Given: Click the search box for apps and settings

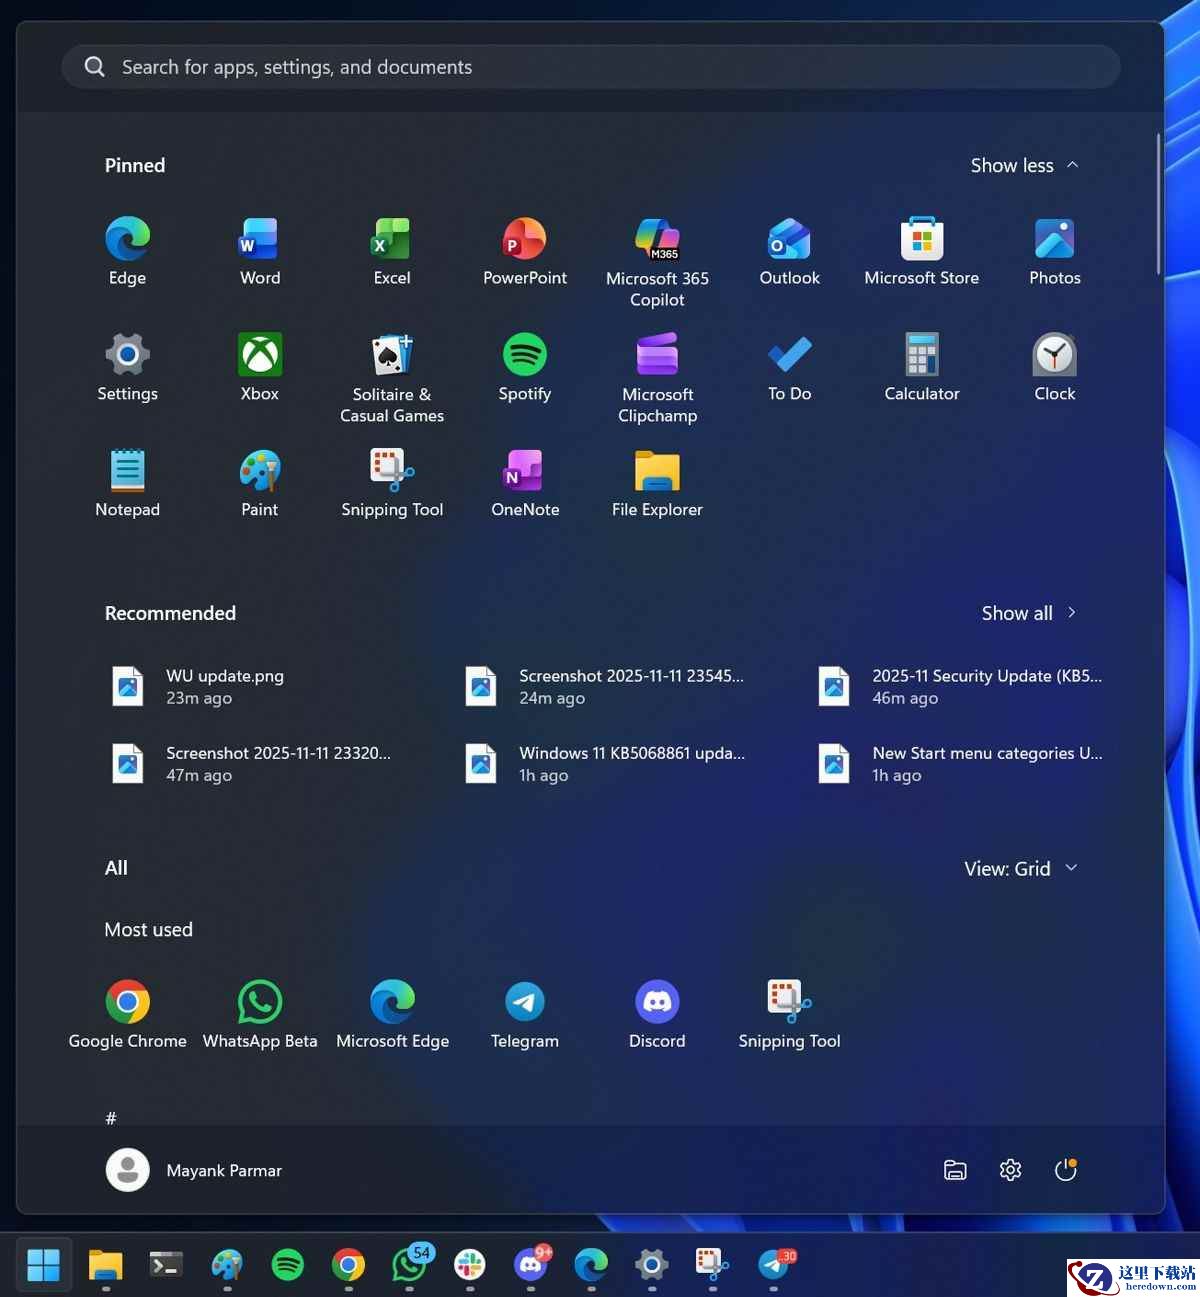Looking at the screenshot, I should (x=590, y=67).
